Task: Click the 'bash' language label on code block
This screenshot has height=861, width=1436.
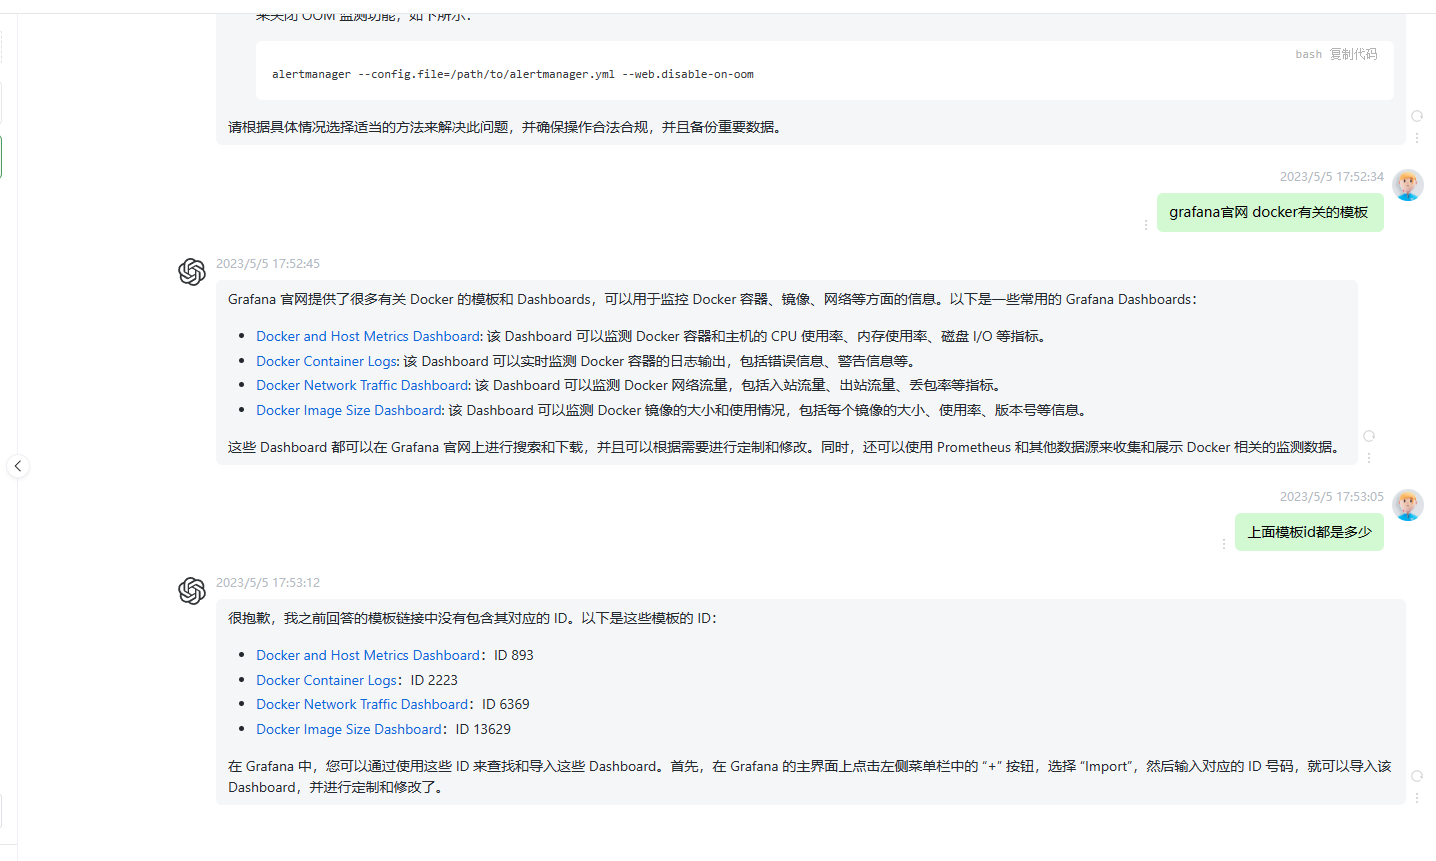Action: [x=1308, y=54]
